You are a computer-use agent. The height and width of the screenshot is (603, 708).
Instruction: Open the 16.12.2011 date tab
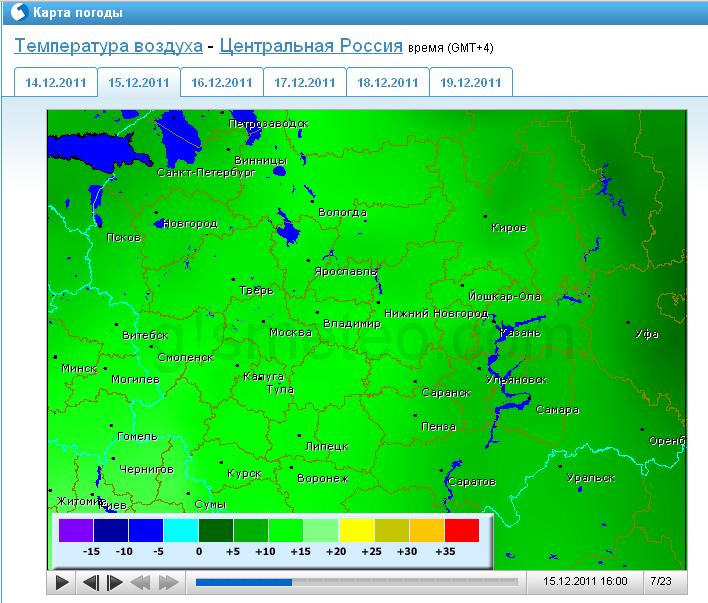[x=221, y=83]
